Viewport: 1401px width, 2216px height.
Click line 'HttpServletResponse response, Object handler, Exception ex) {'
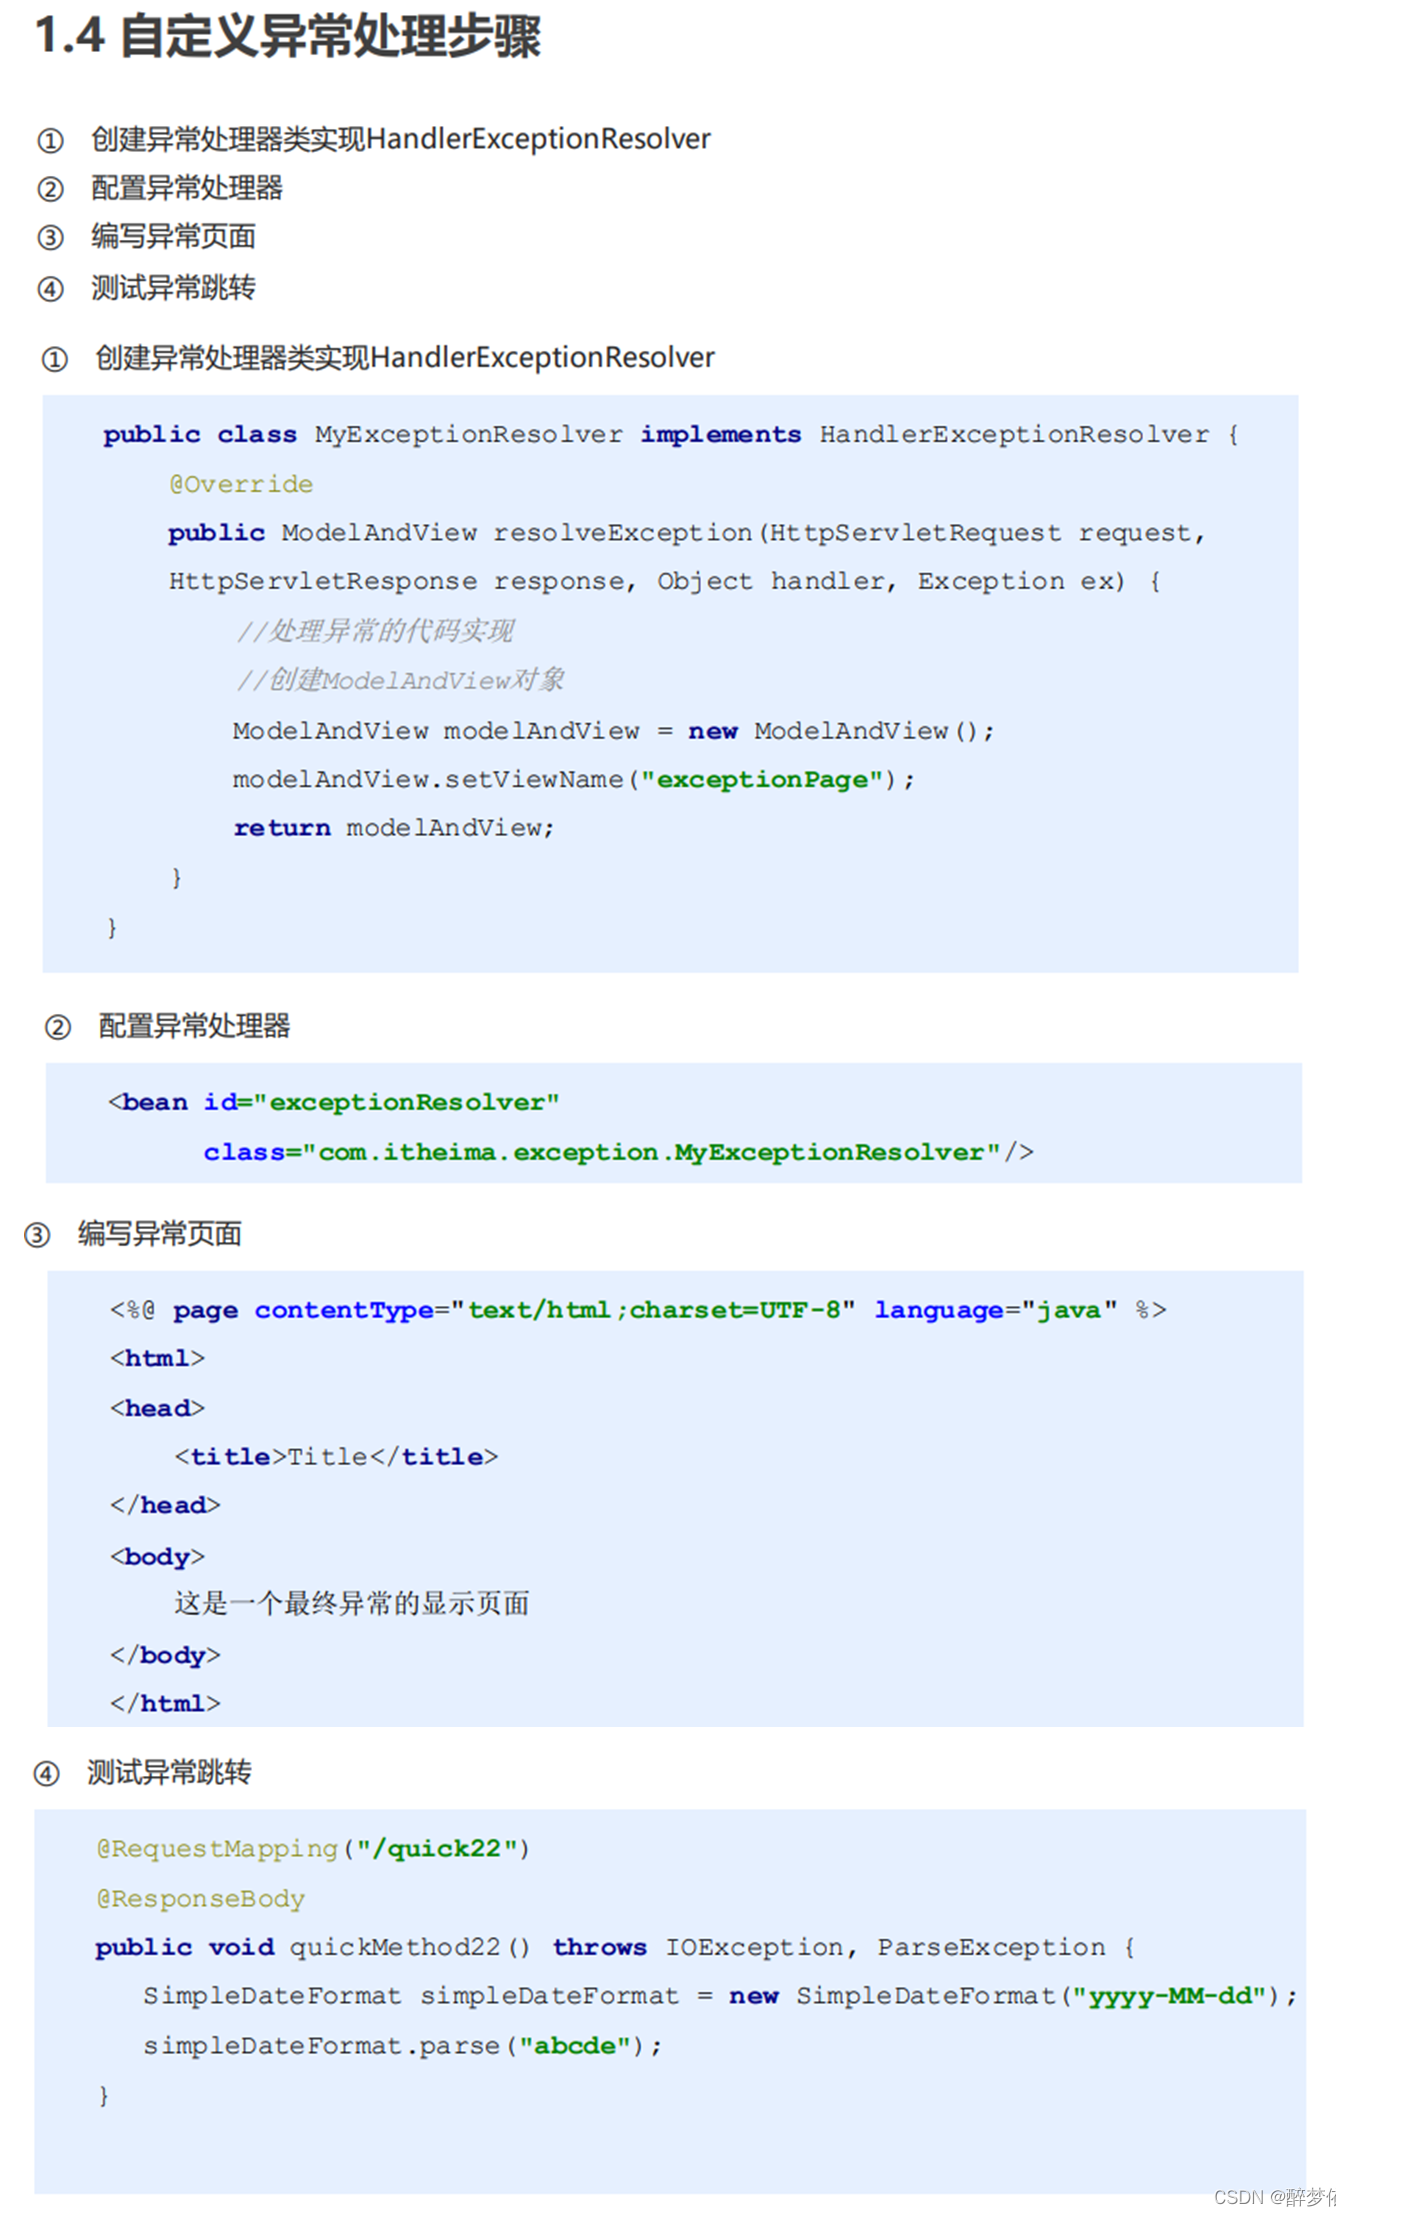(x=665, y=582)
